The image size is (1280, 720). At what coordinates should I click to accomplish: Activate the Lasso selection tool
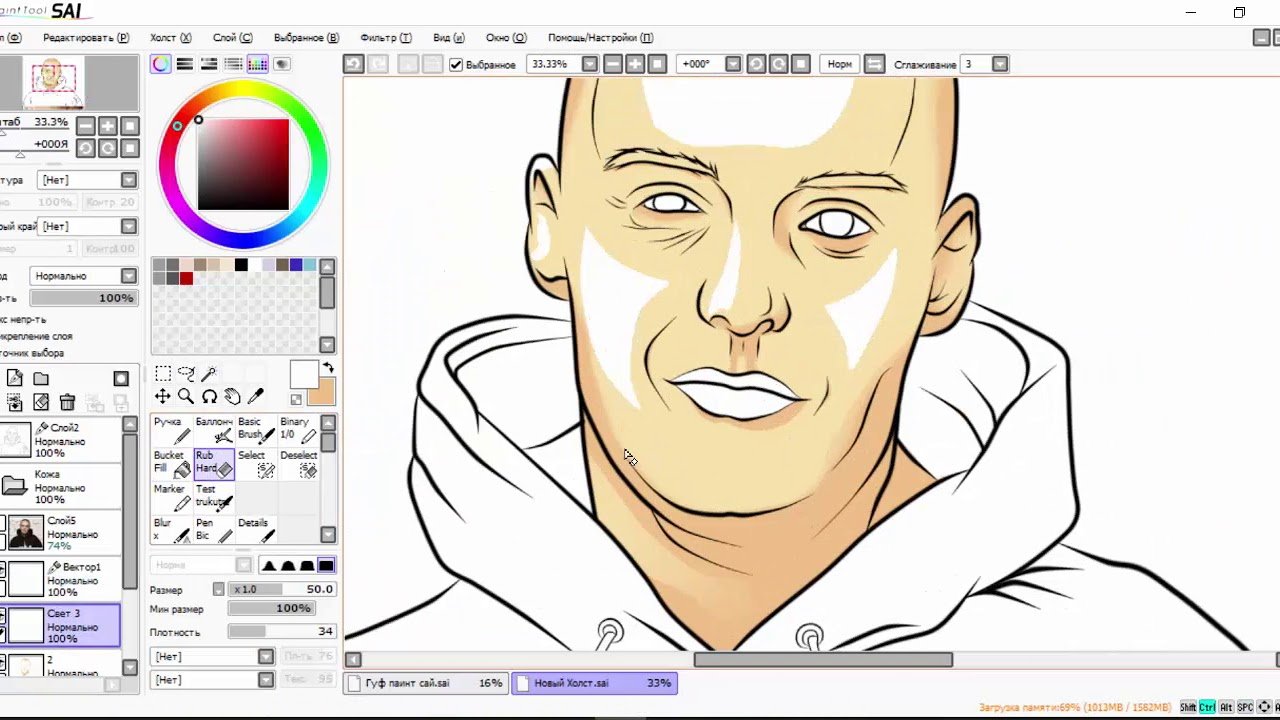pyautogui.click(x=186, y=374)
